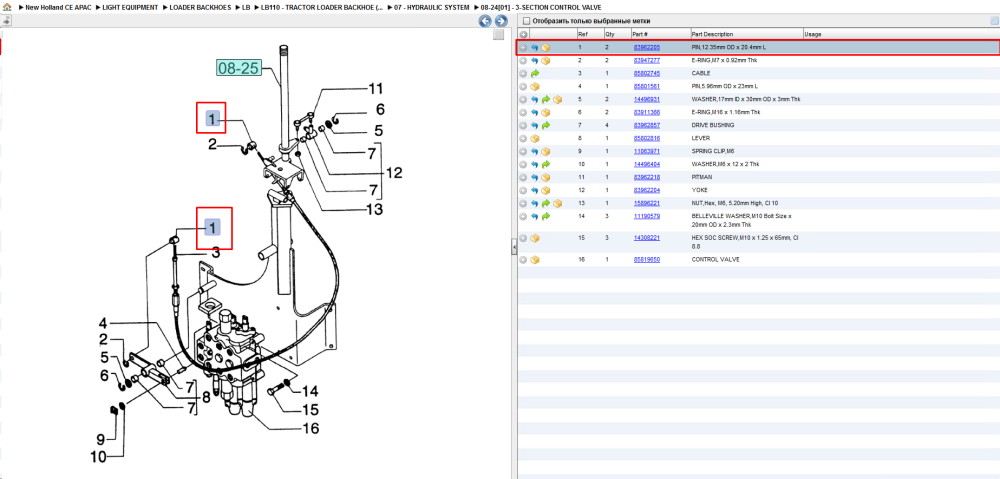The image size is (1000, 479).
Task: Open part number 83947277 link
Action: click(647, 61)
